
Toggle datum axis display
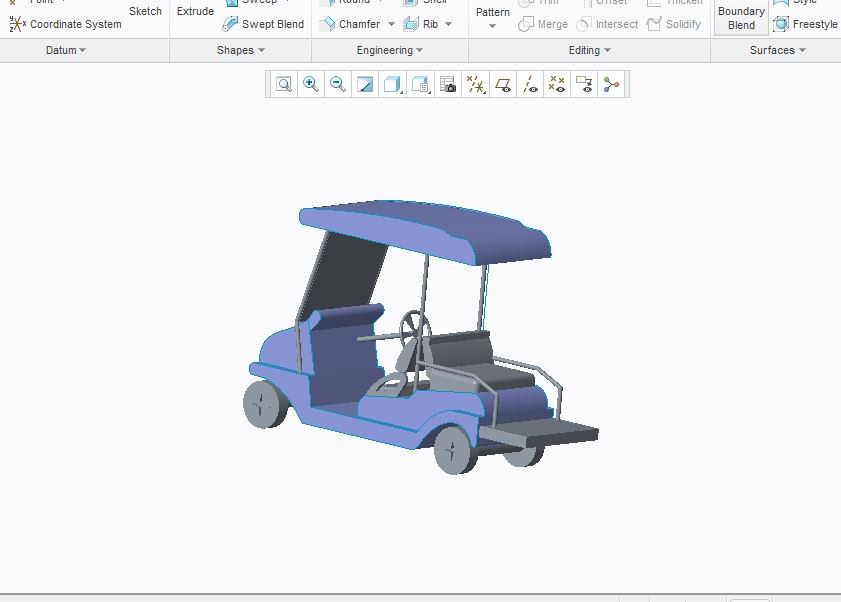529,84
